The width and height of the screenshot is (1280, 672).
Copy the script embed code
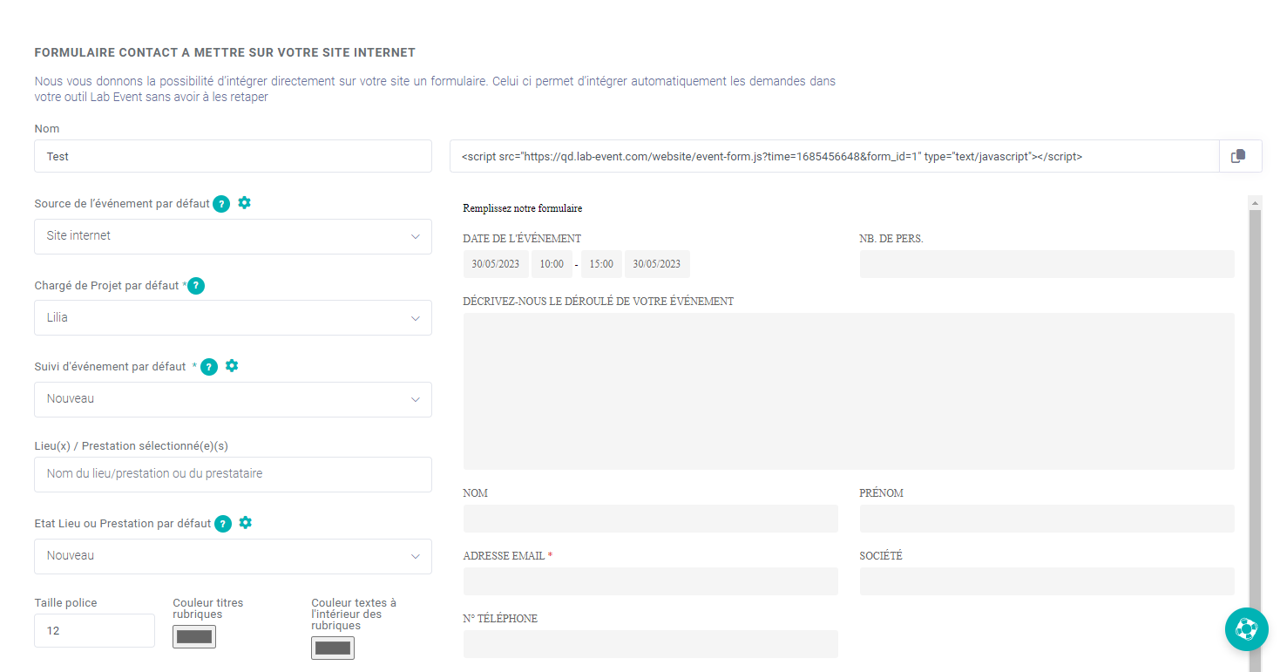coord(1240,156)
